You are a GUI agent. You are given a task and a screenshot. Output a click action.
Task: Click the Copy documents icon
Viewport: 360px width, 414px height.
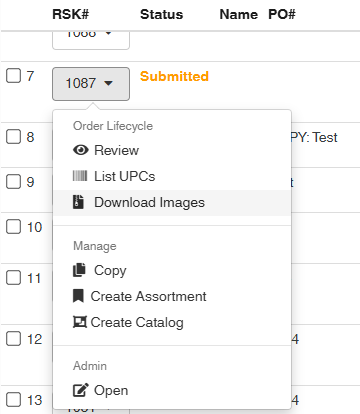[79, 270]
